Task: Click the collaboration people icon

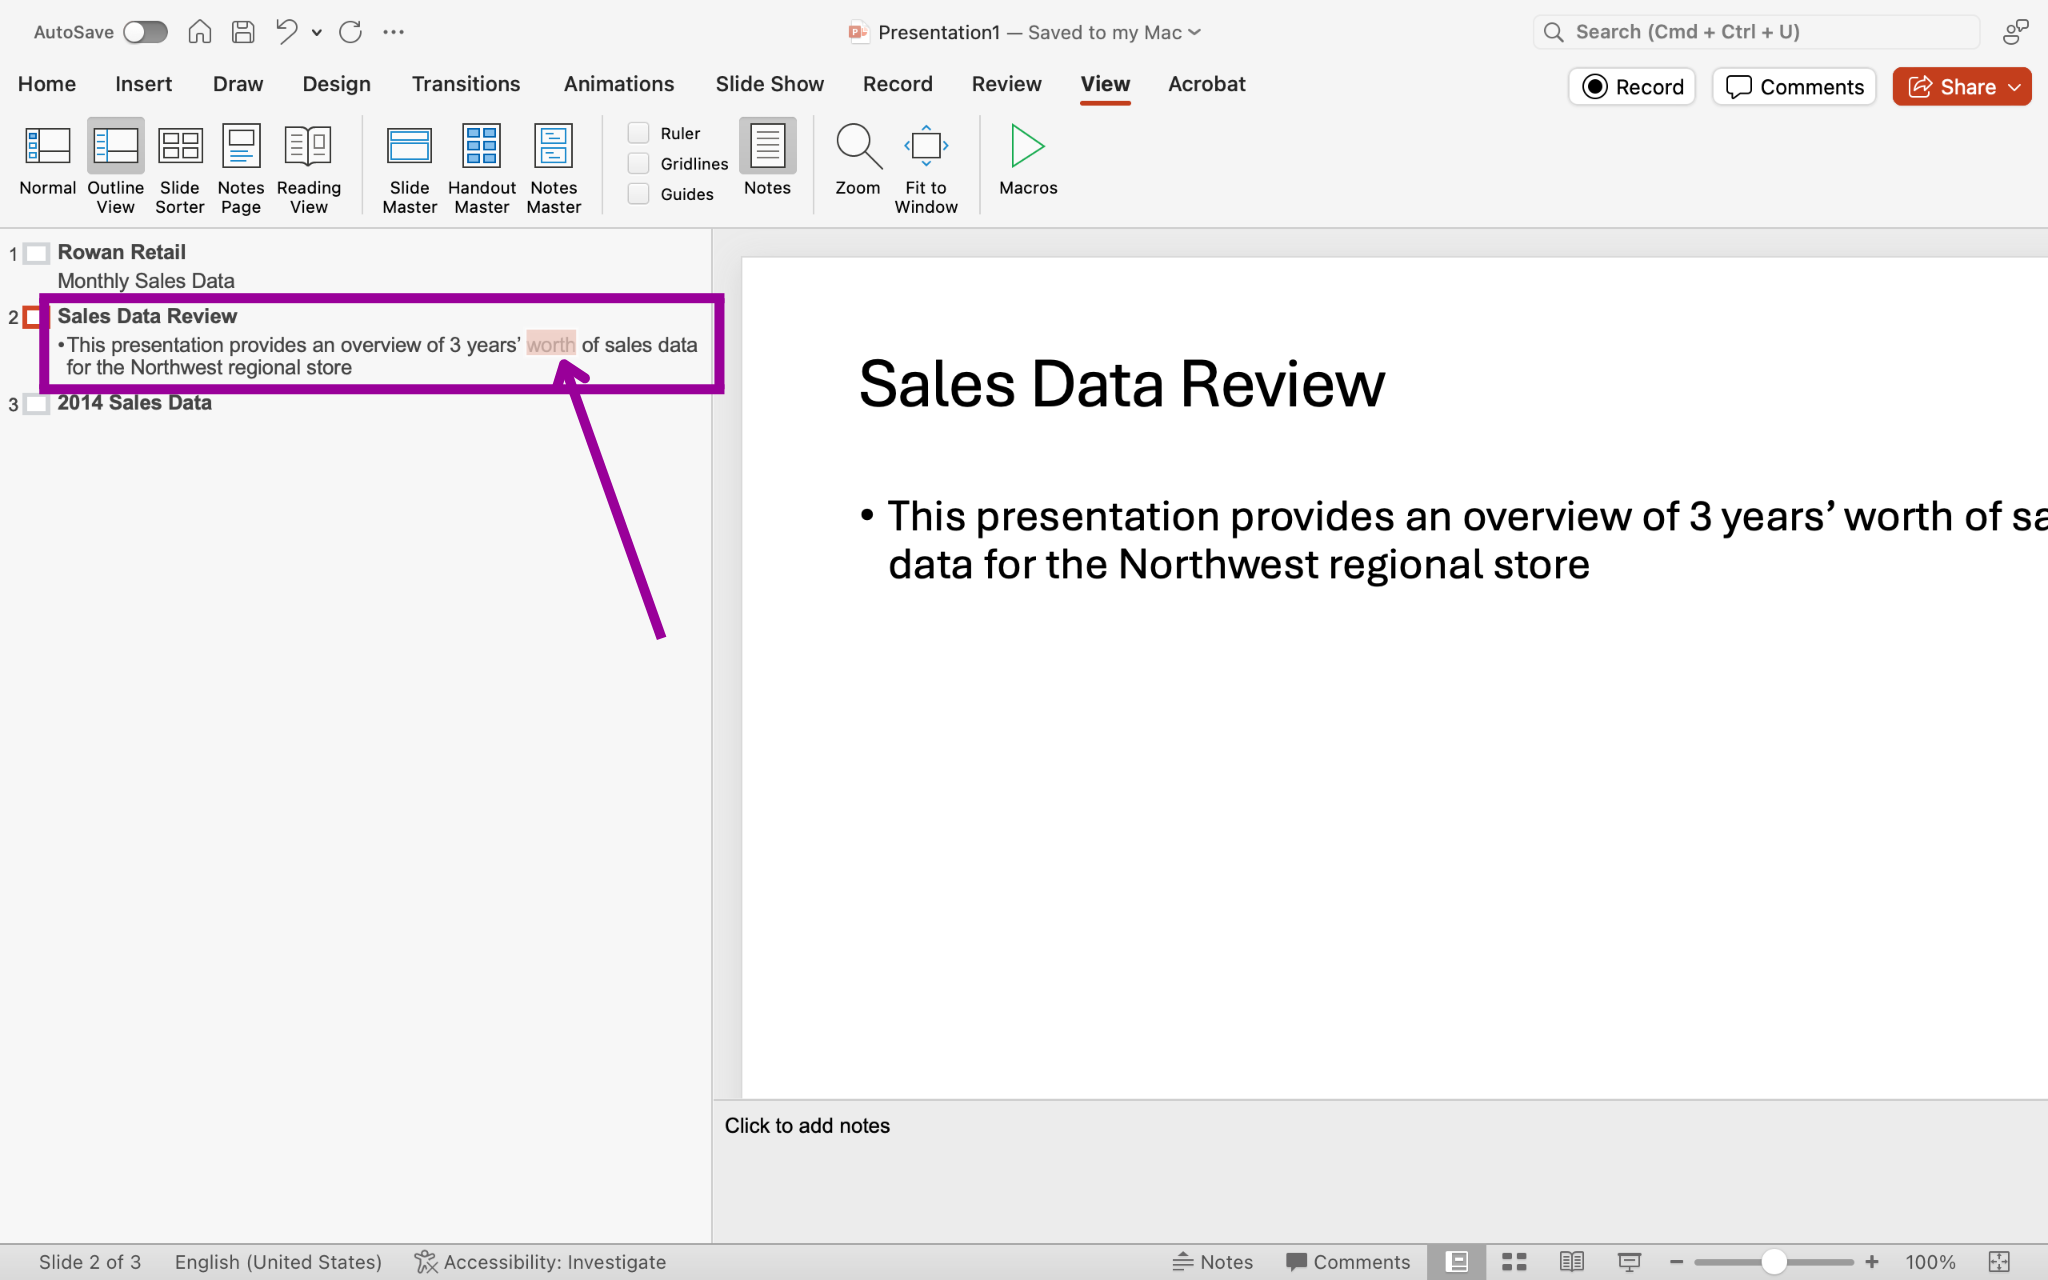Action: (2015, 32)
